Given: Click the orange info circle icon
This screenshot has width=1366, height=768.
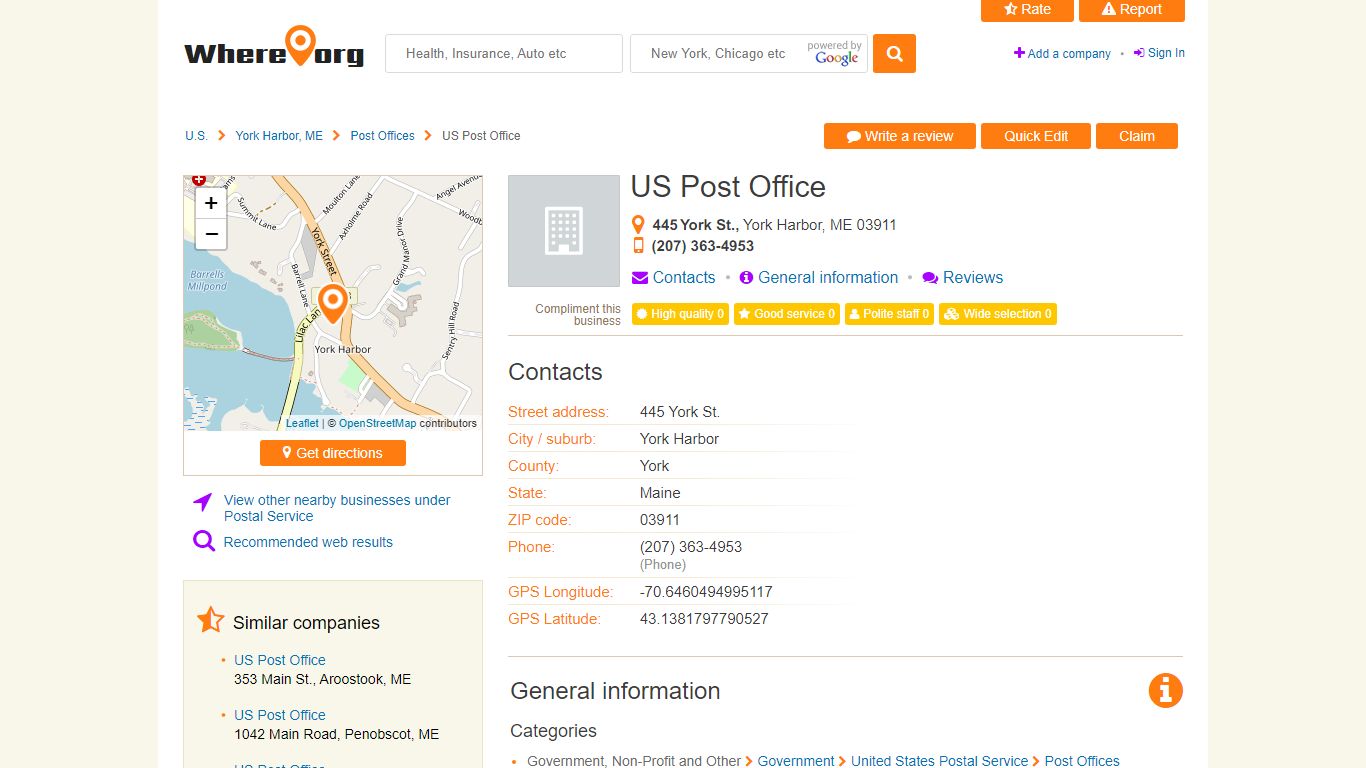Looking at the screenshot, I should 1165,690.
